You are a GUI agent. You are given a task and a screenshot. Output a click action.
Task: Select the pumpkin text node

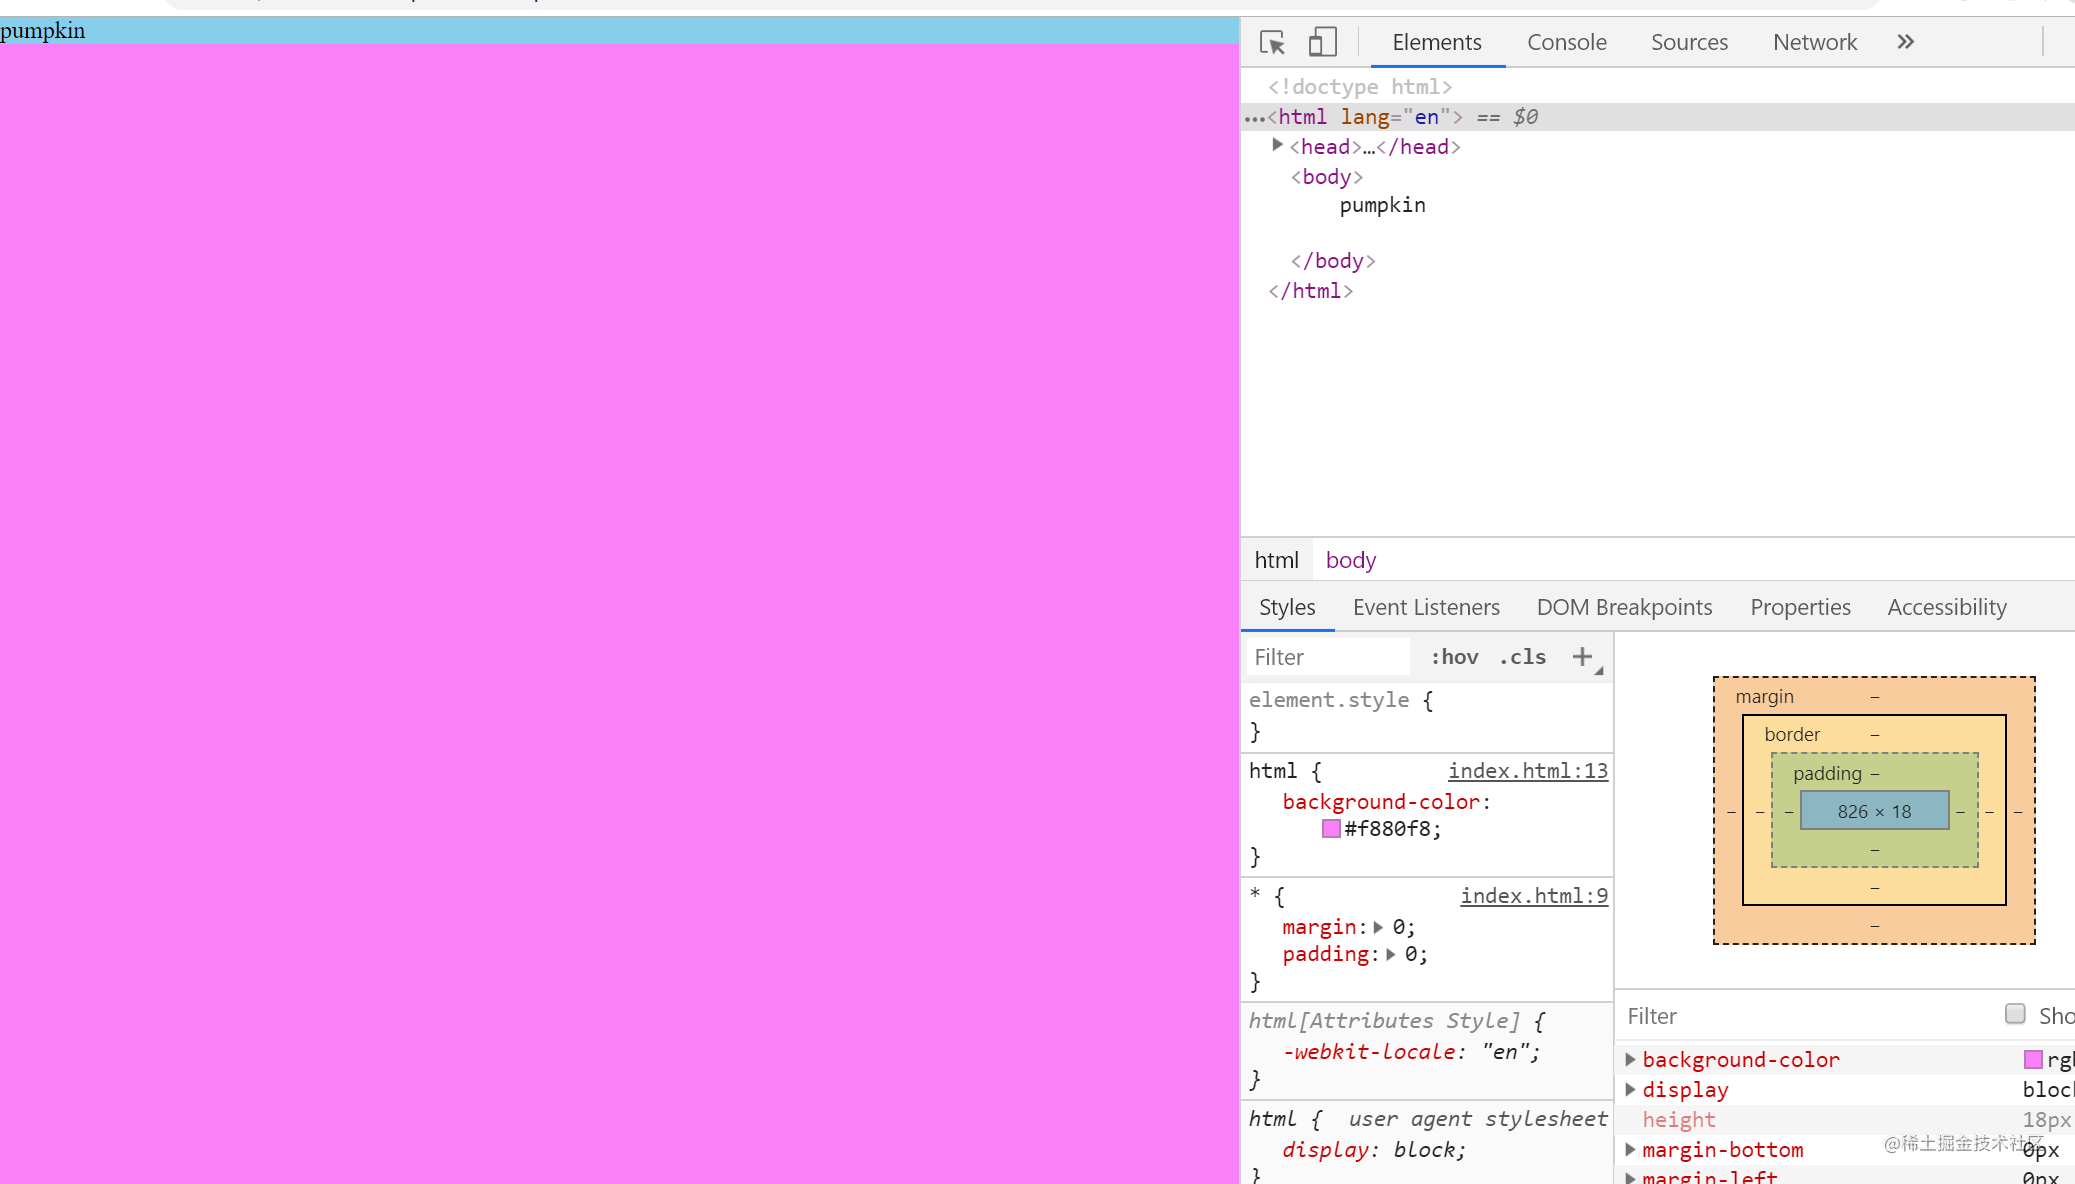1382,205
